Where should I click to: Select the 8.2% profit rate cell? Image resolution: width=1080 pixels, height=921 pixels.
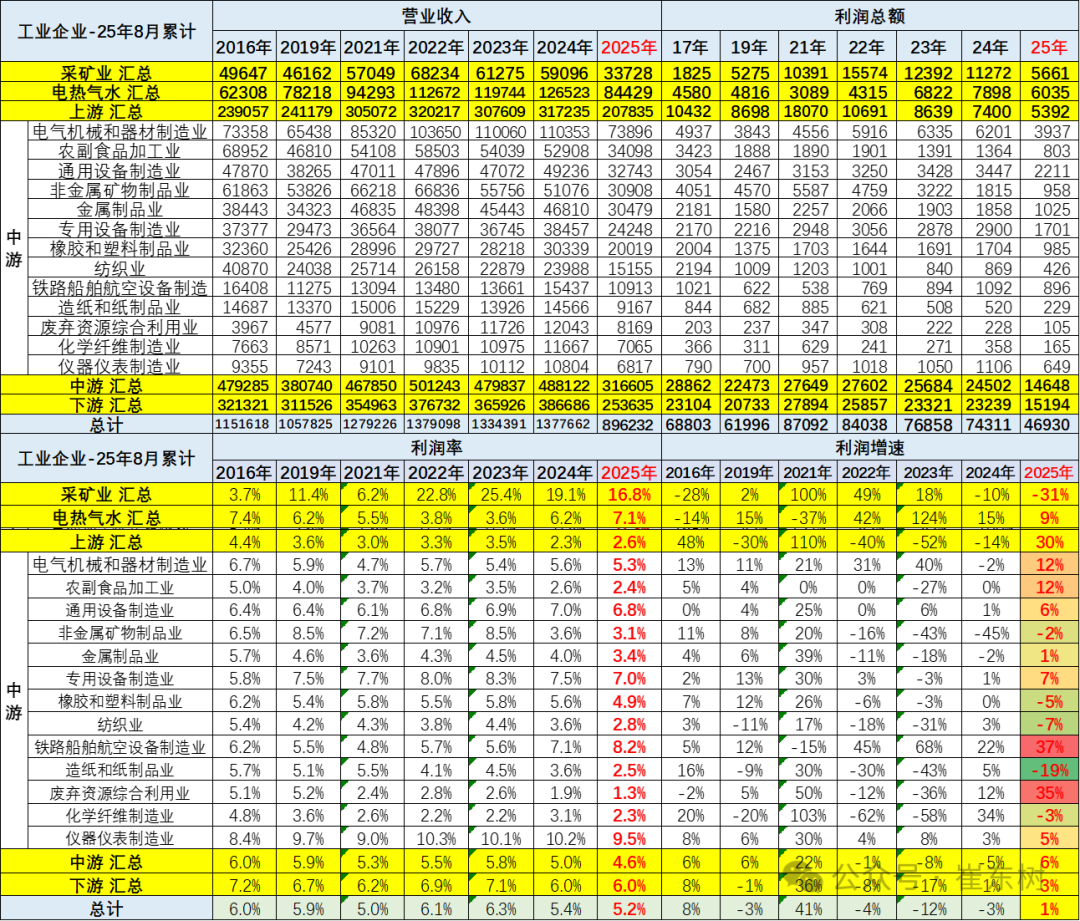click(x=629, y=747)
